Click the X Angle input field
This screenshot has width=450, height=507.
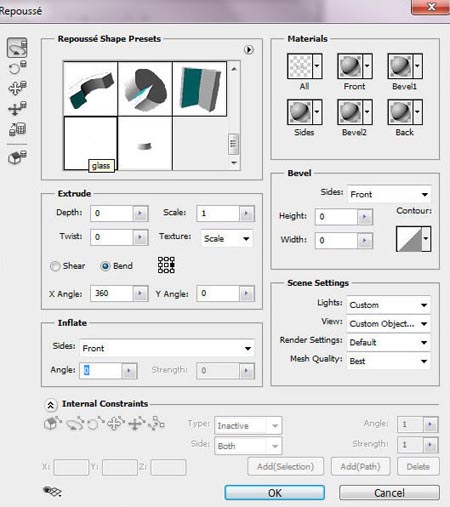click(112, 294)
